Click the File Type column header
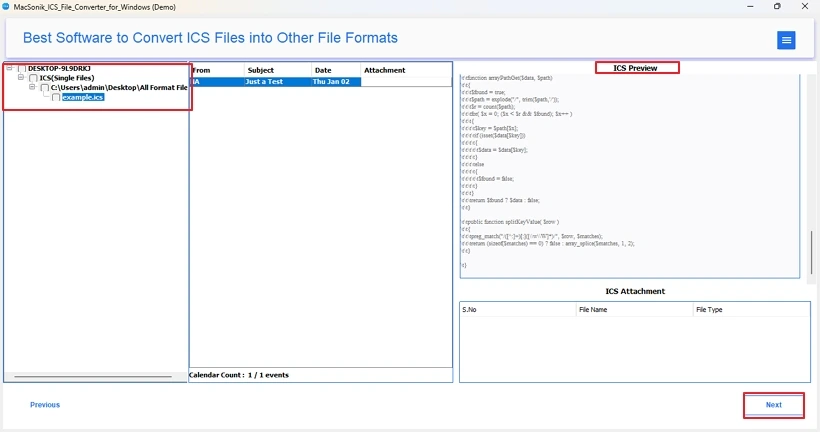 [751, 310]
